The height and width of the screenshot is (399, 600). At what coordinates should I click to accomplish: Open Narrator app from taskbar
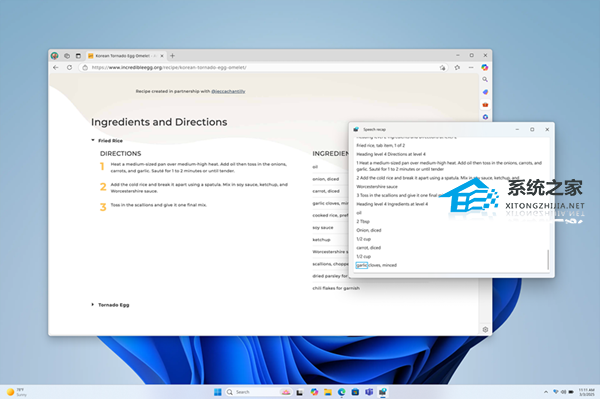tap(383, 392)
